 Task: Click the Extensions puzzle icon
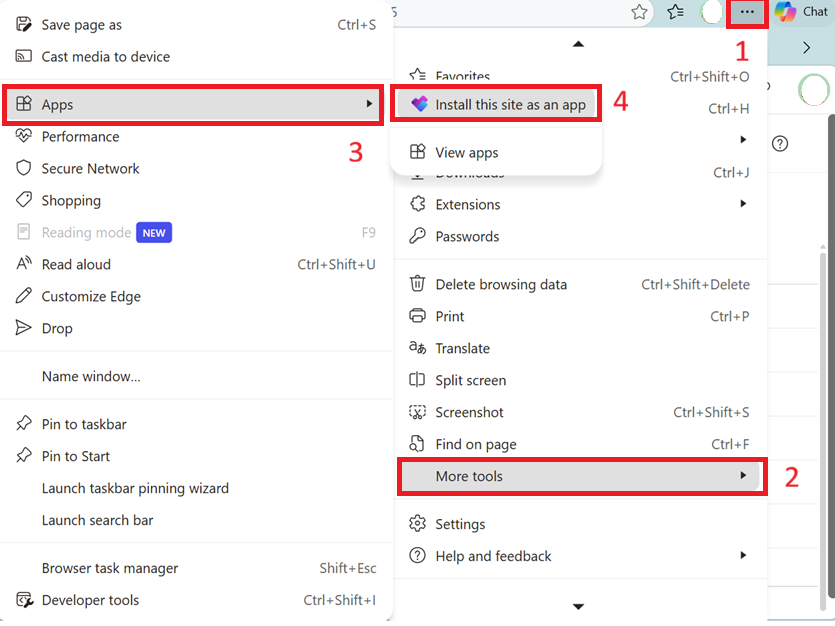(418, 204)
